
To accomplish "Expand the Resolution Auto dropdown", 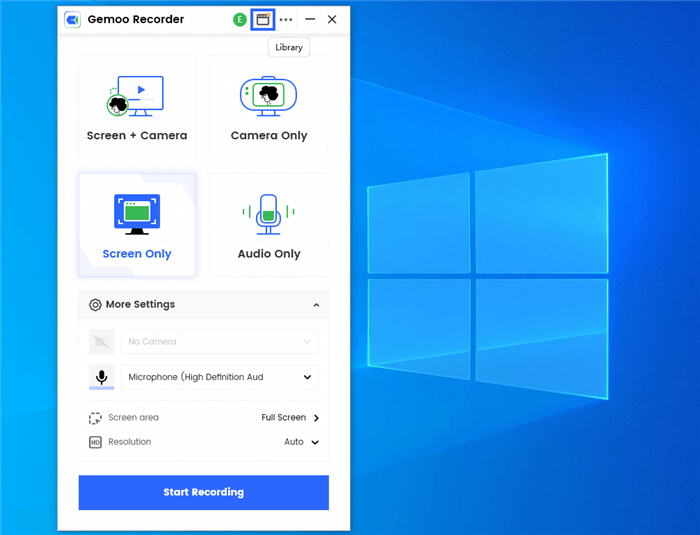I will pos(302,442).
